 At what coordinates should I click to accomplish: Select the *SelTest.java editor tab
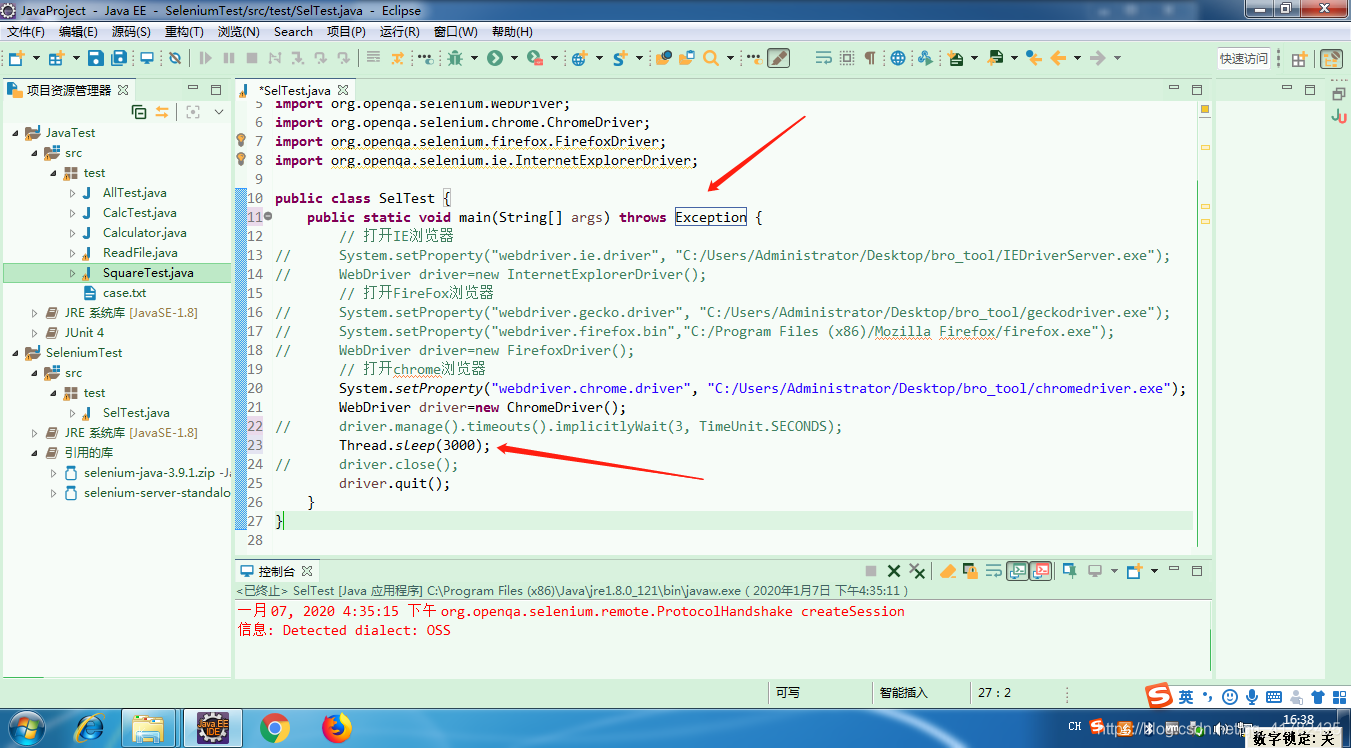click(x=293, y=90)
